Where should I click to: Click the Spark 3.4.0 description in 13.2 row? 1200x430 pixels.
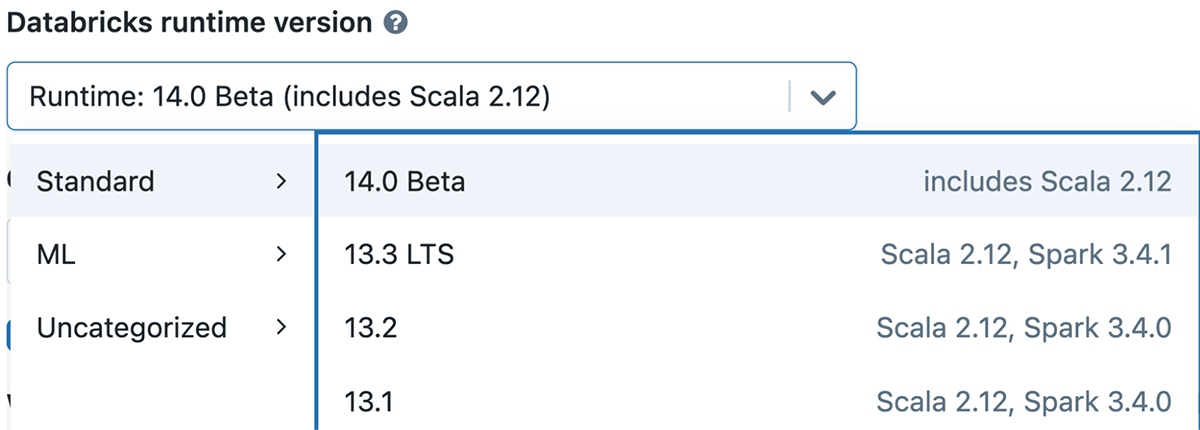pos(1023,328)
